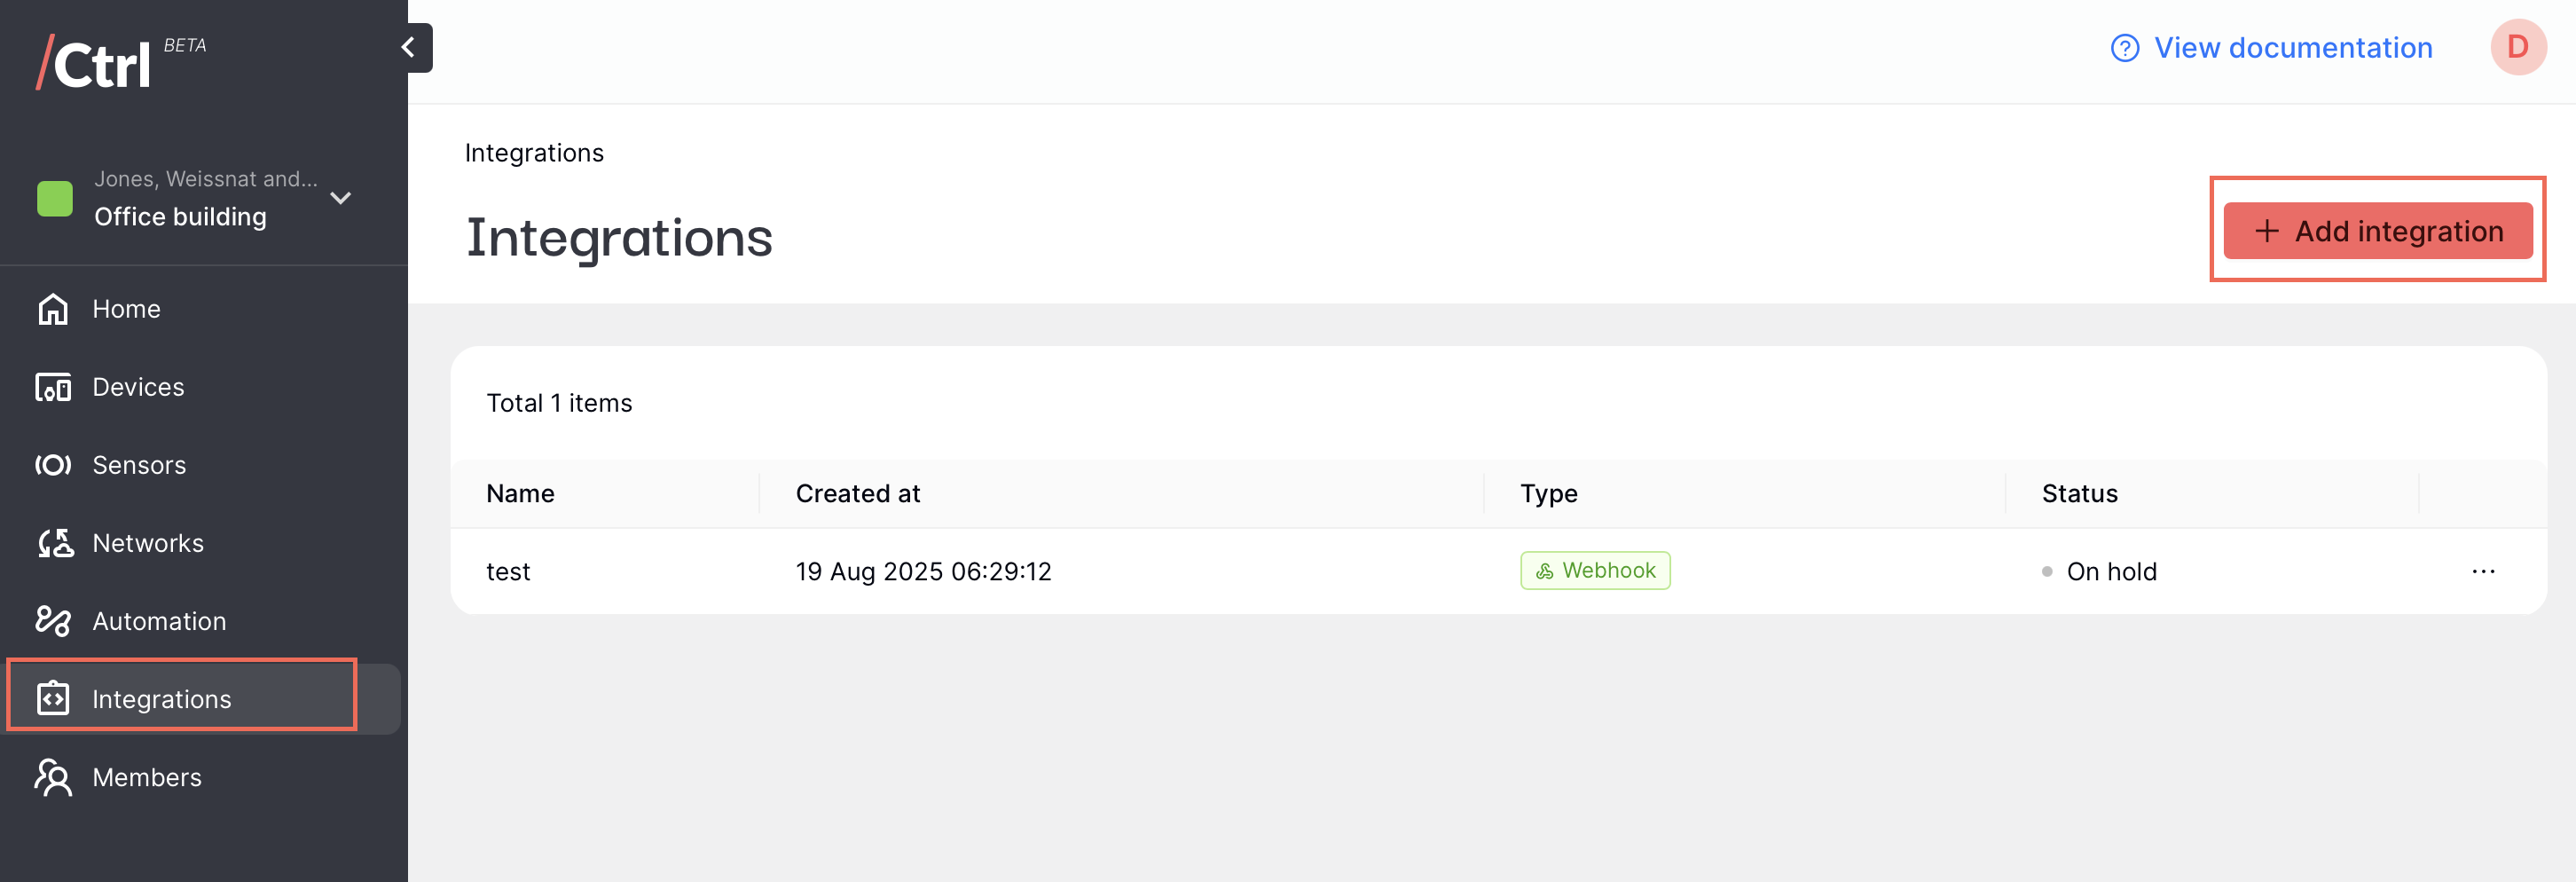Image resolution: width=2576 pixels, height=882 pixels.
Task: Click the Add integration button
Action: (x=2377, y=231)
